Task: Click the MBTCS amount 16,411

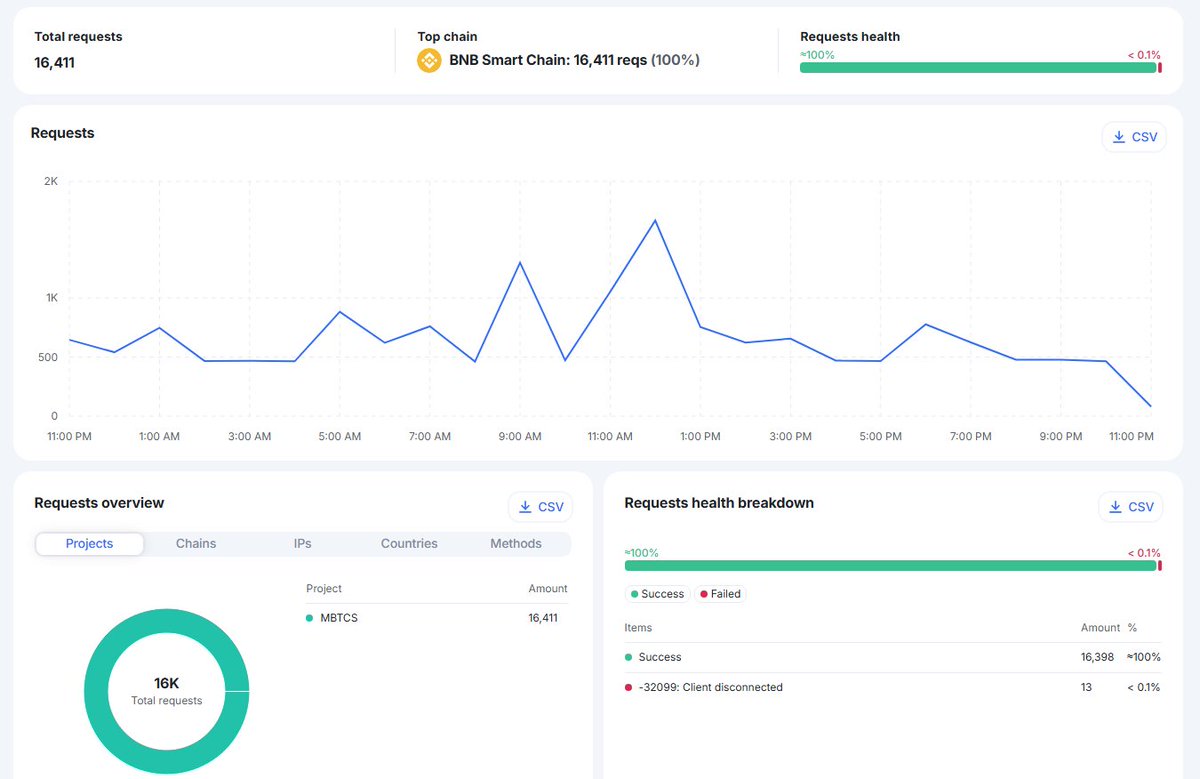Action: click(543, 618)
